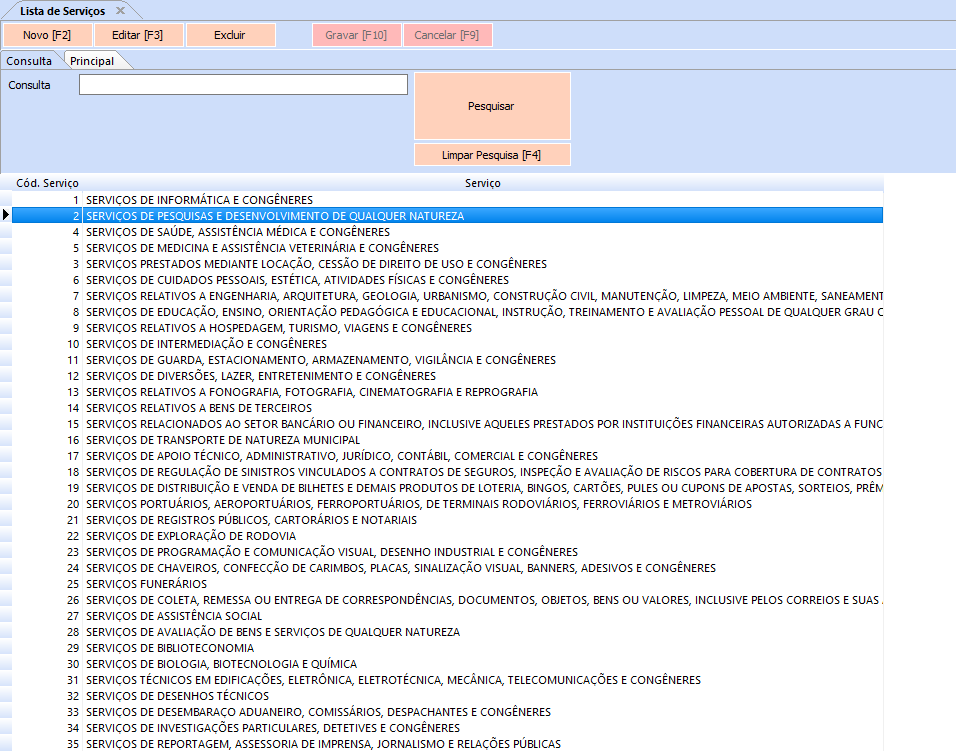Click the Serviço column header

482,184
